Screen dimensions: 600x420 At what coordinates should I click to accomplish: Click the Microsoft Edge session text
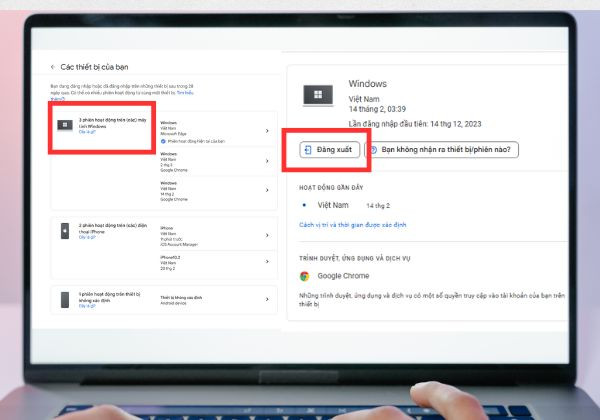click(x=173, y=134)
